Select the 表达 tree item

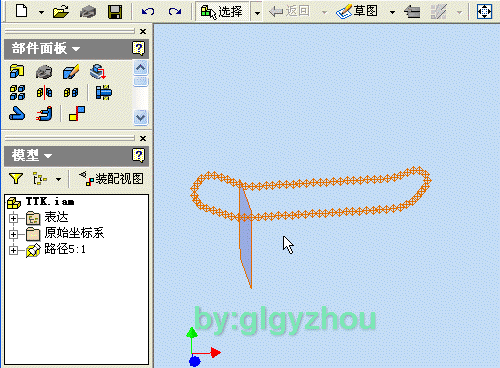47,218
